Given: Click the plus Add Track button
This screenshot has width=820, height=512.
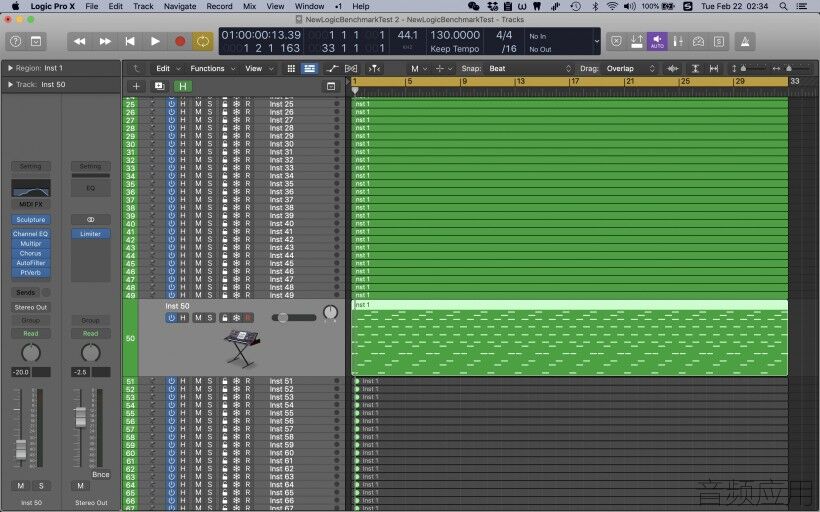Looking at the screenshot, I should coord(136,86).
